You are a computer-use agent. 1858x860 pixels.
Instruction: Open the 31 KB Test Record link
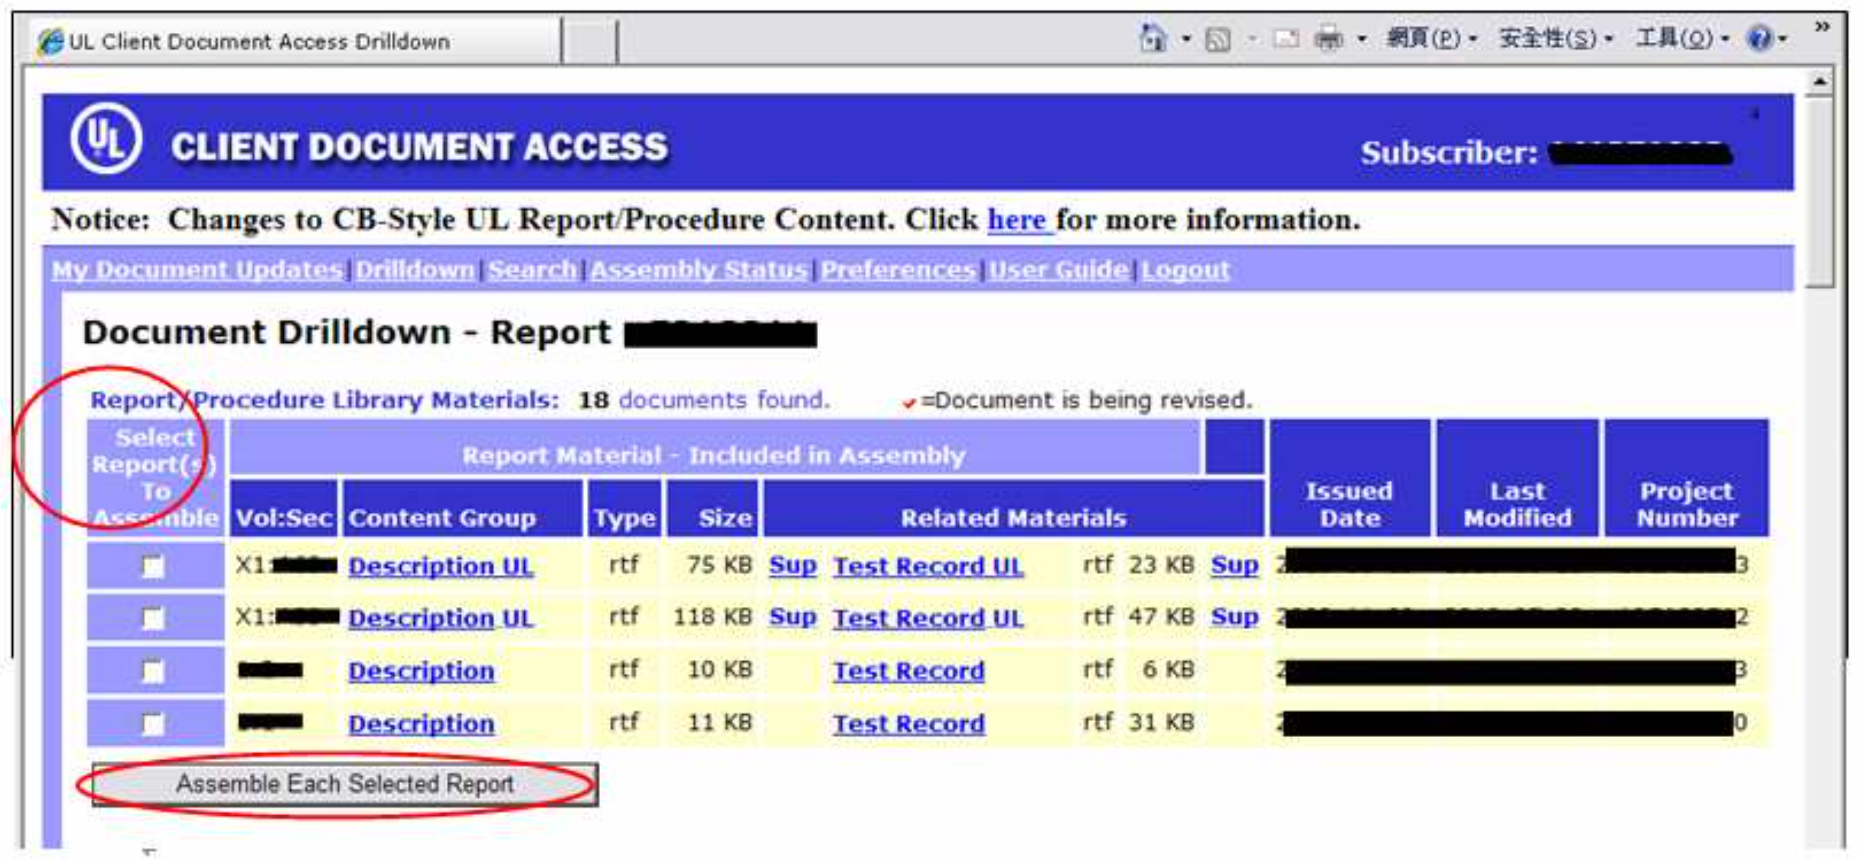coord(909,723)
